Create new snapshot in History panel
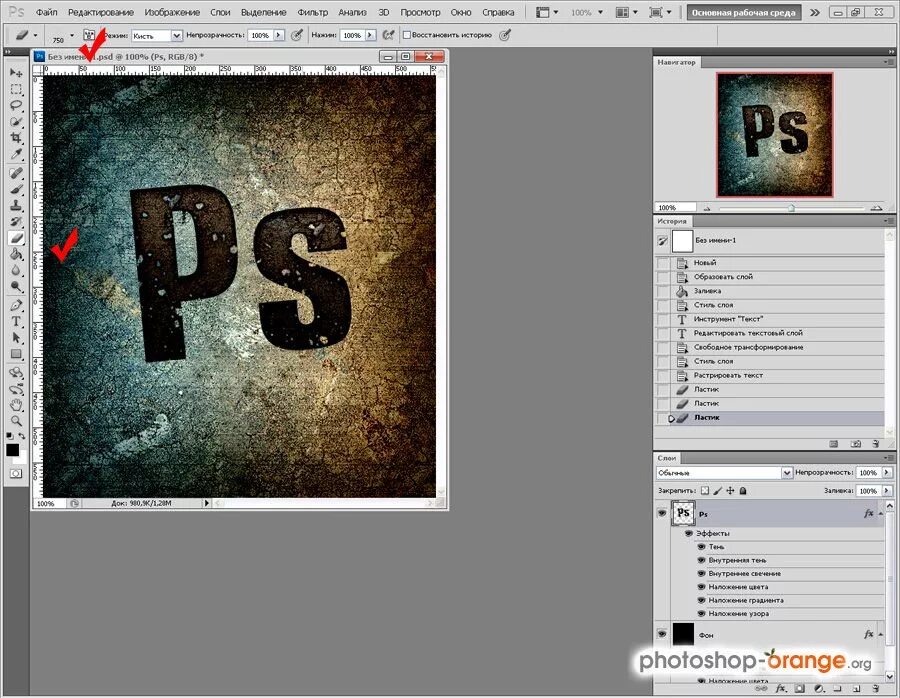The height and width of the screenshot is (698, 900). 855,444
